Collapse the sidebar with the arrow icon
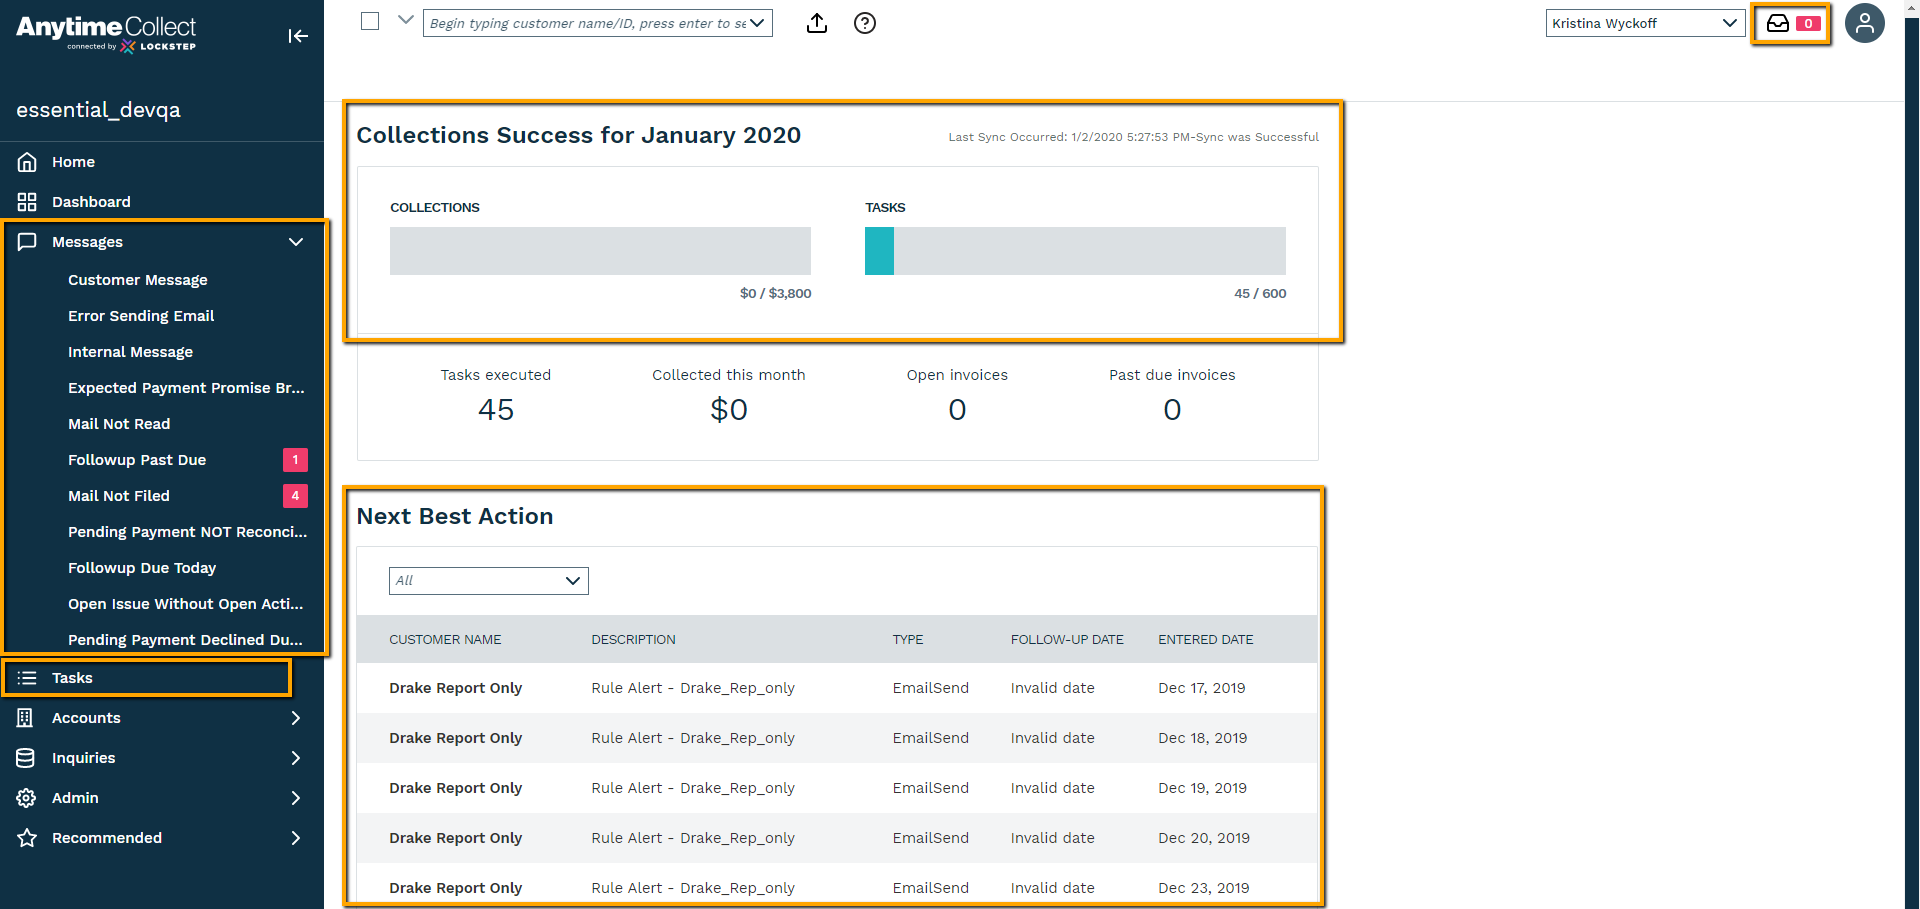The width and height of the screenshot is (1920, 909). click(297, 36)
